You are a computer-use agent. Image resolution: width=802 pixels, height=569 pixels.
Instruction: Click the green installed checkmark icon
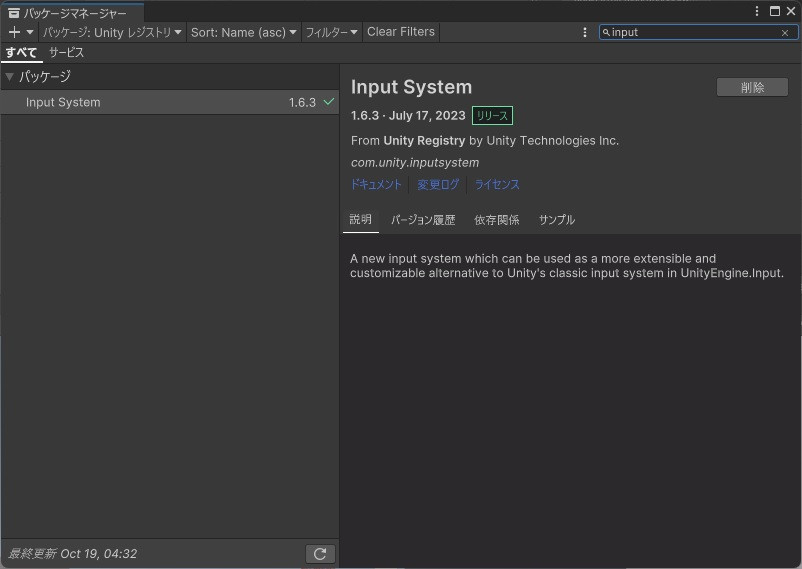pyautogui.click(x=328, y=102)
